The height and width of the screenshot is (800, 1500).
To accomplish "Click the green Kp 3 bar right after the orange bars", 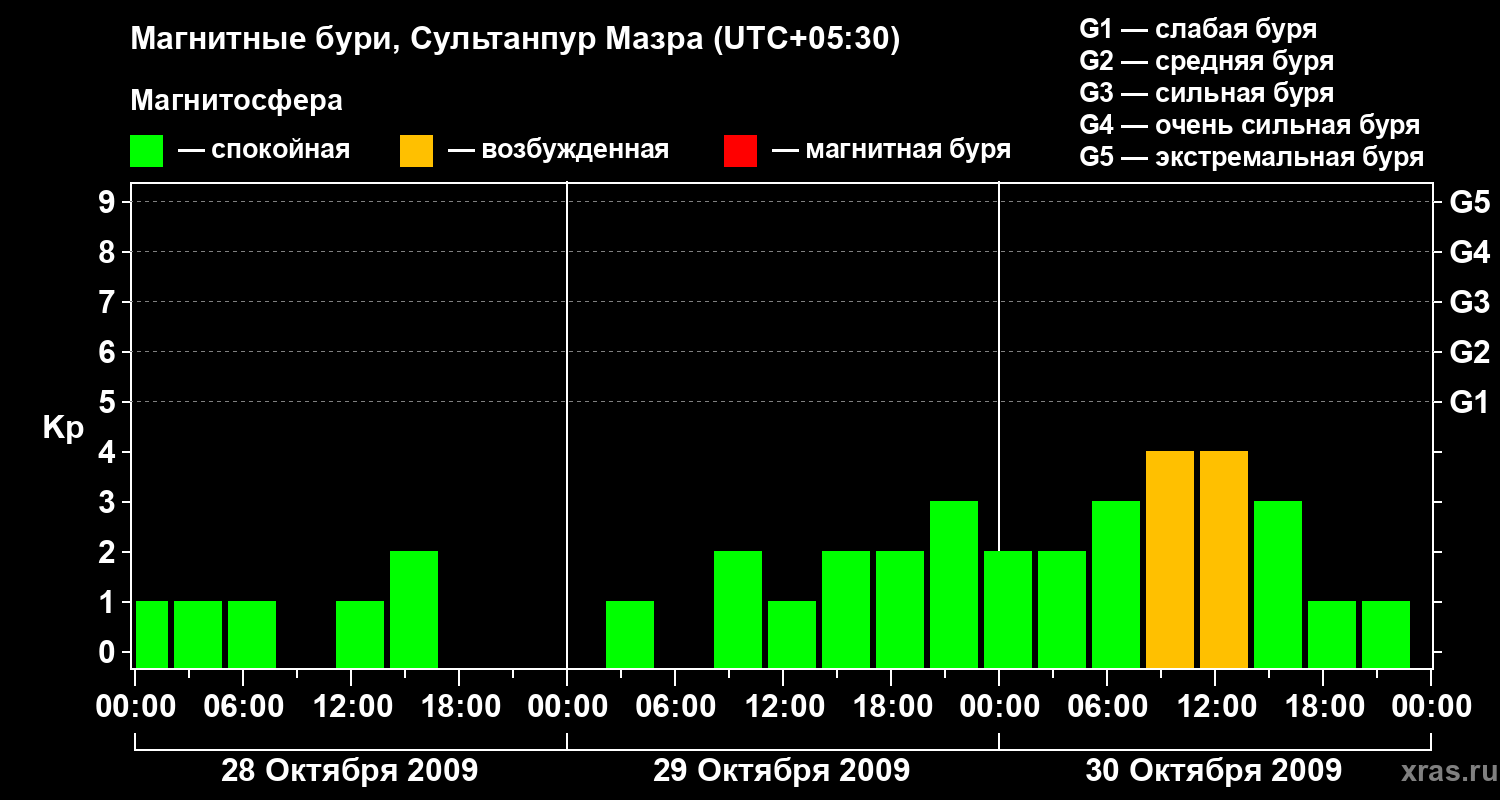I will click(x=1278, y=584).
